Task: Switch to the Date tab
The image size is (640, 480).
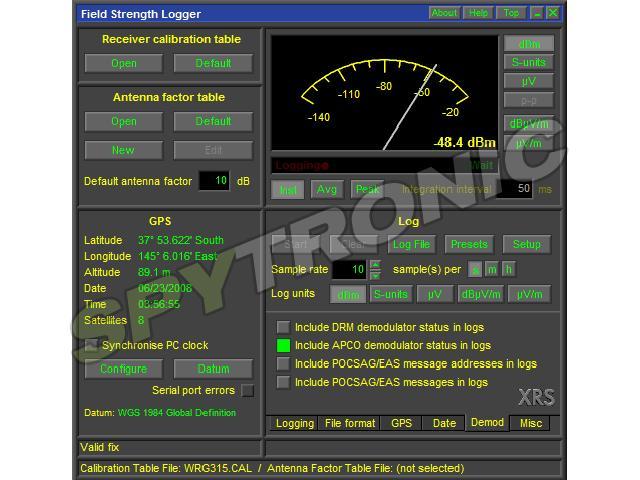Action: coord(444,423)
